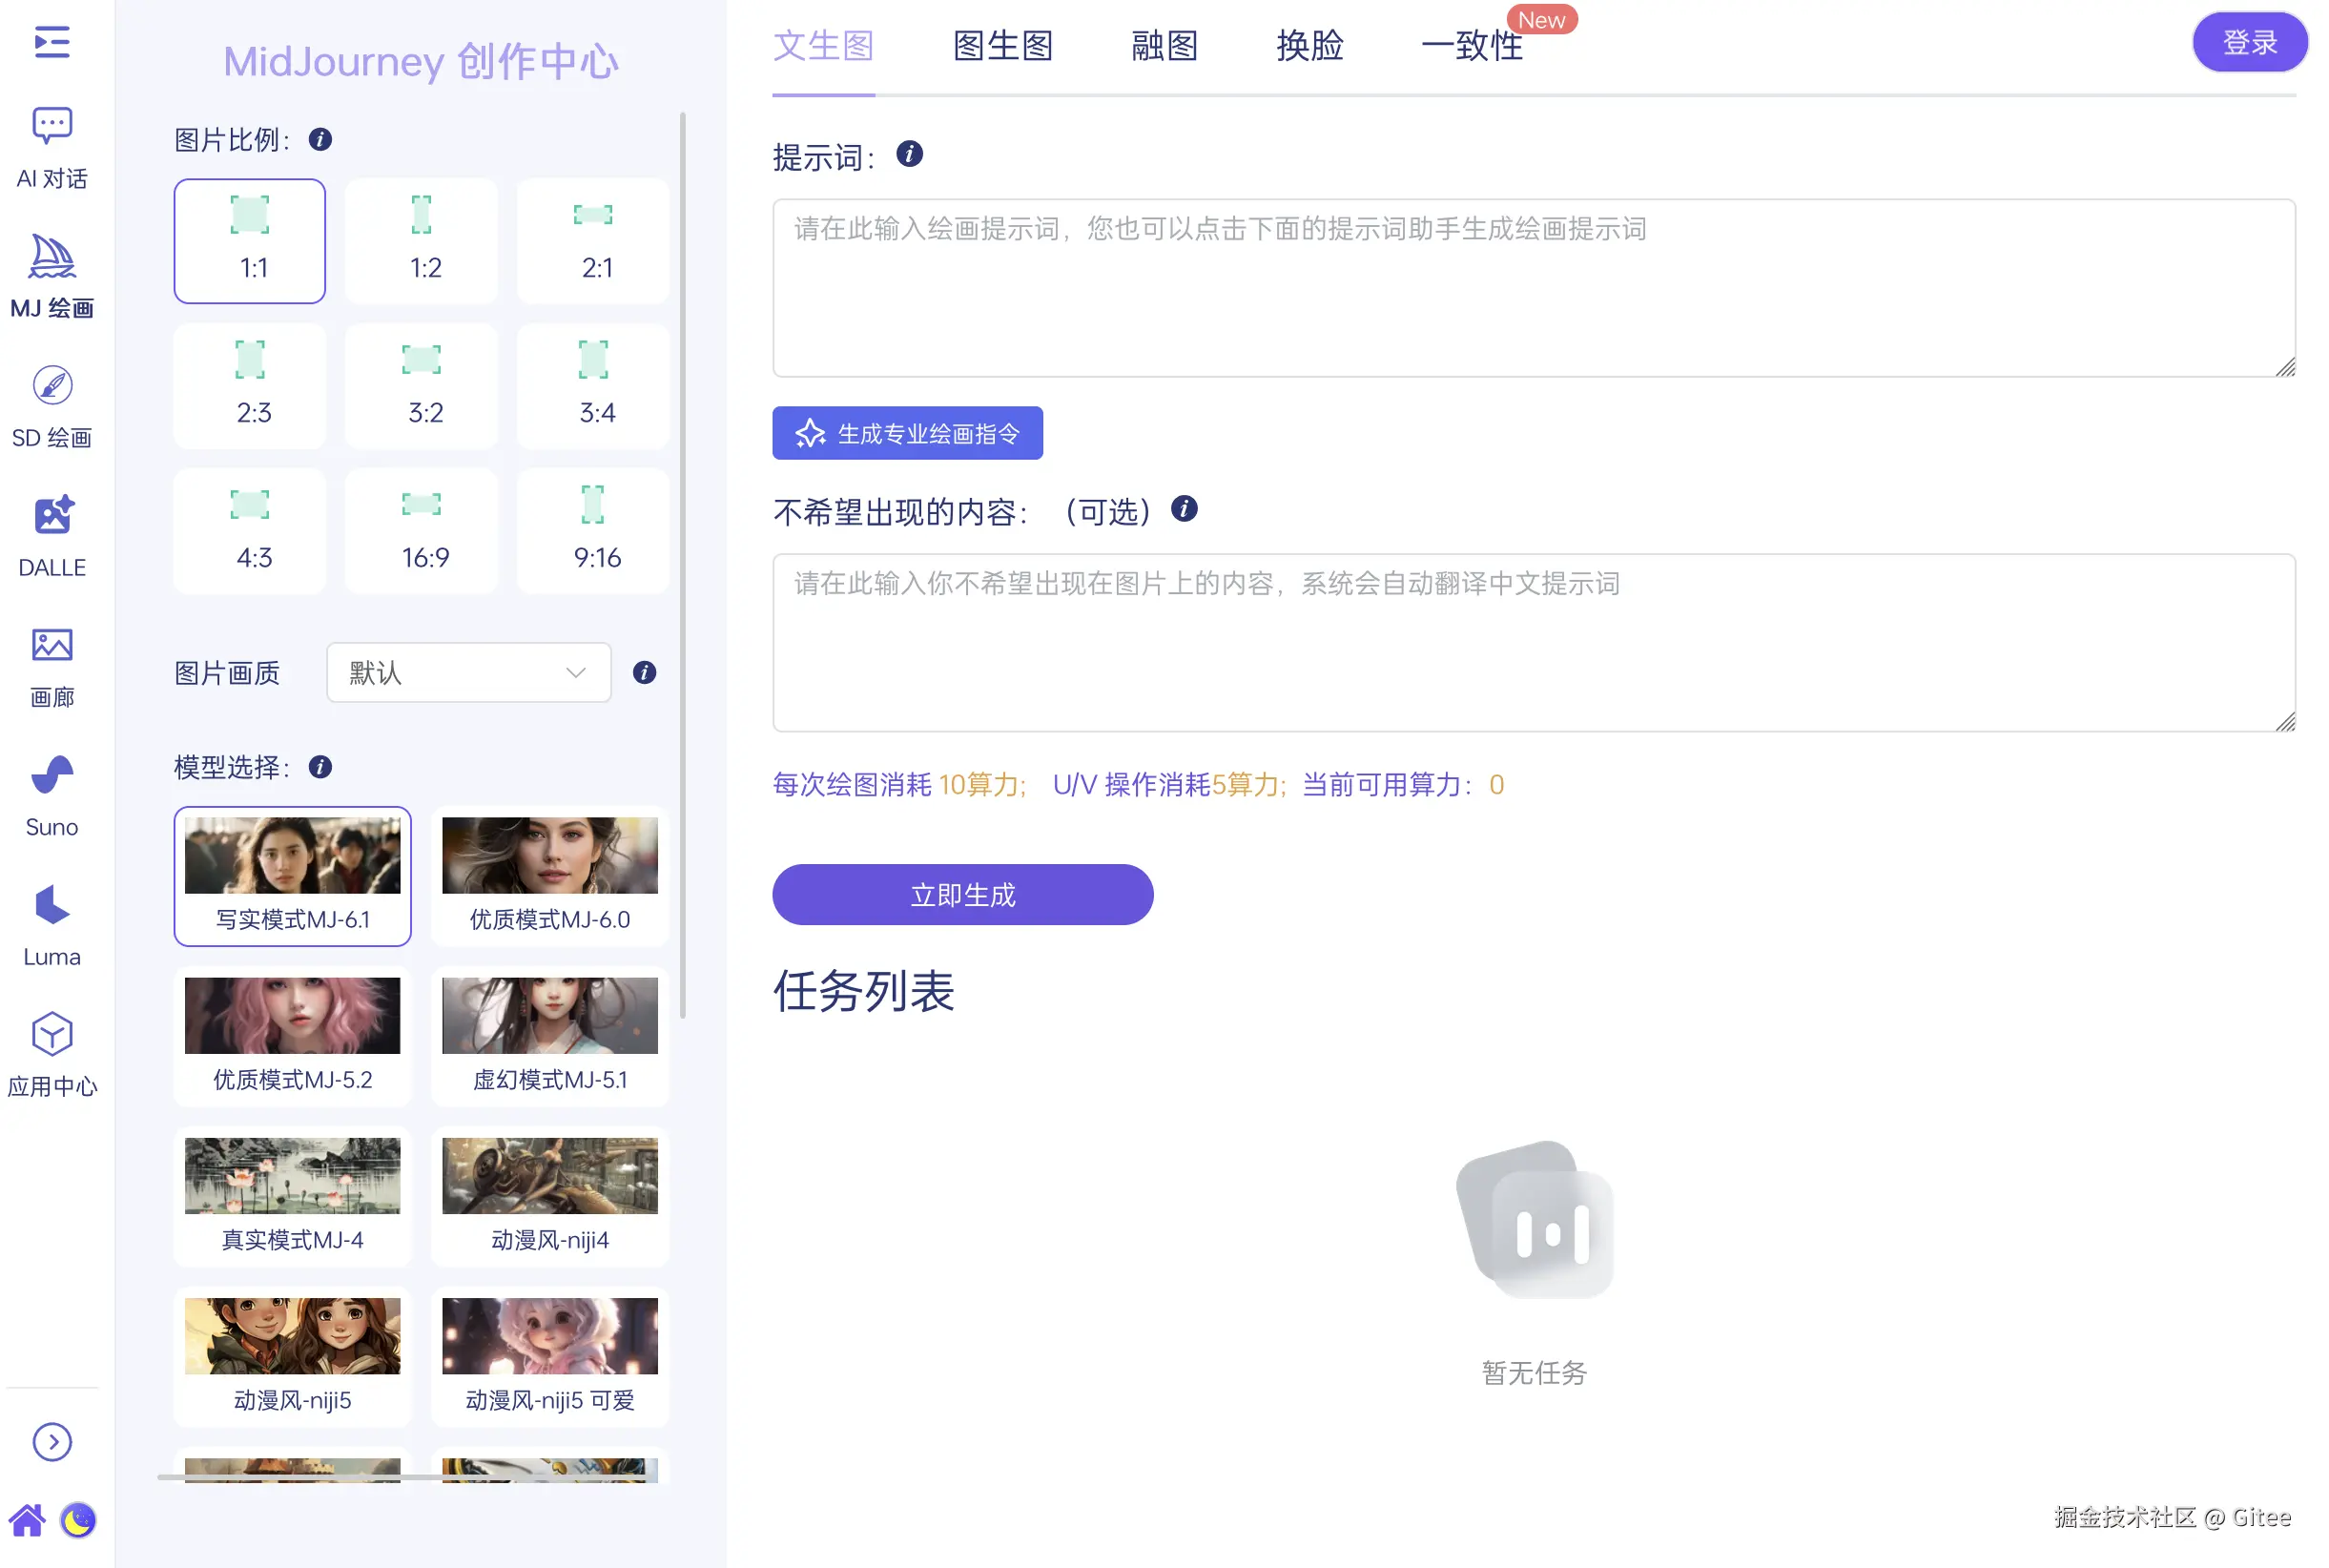
Task: Open the 图片画质 quality dropdown
Action: (468, 673)
